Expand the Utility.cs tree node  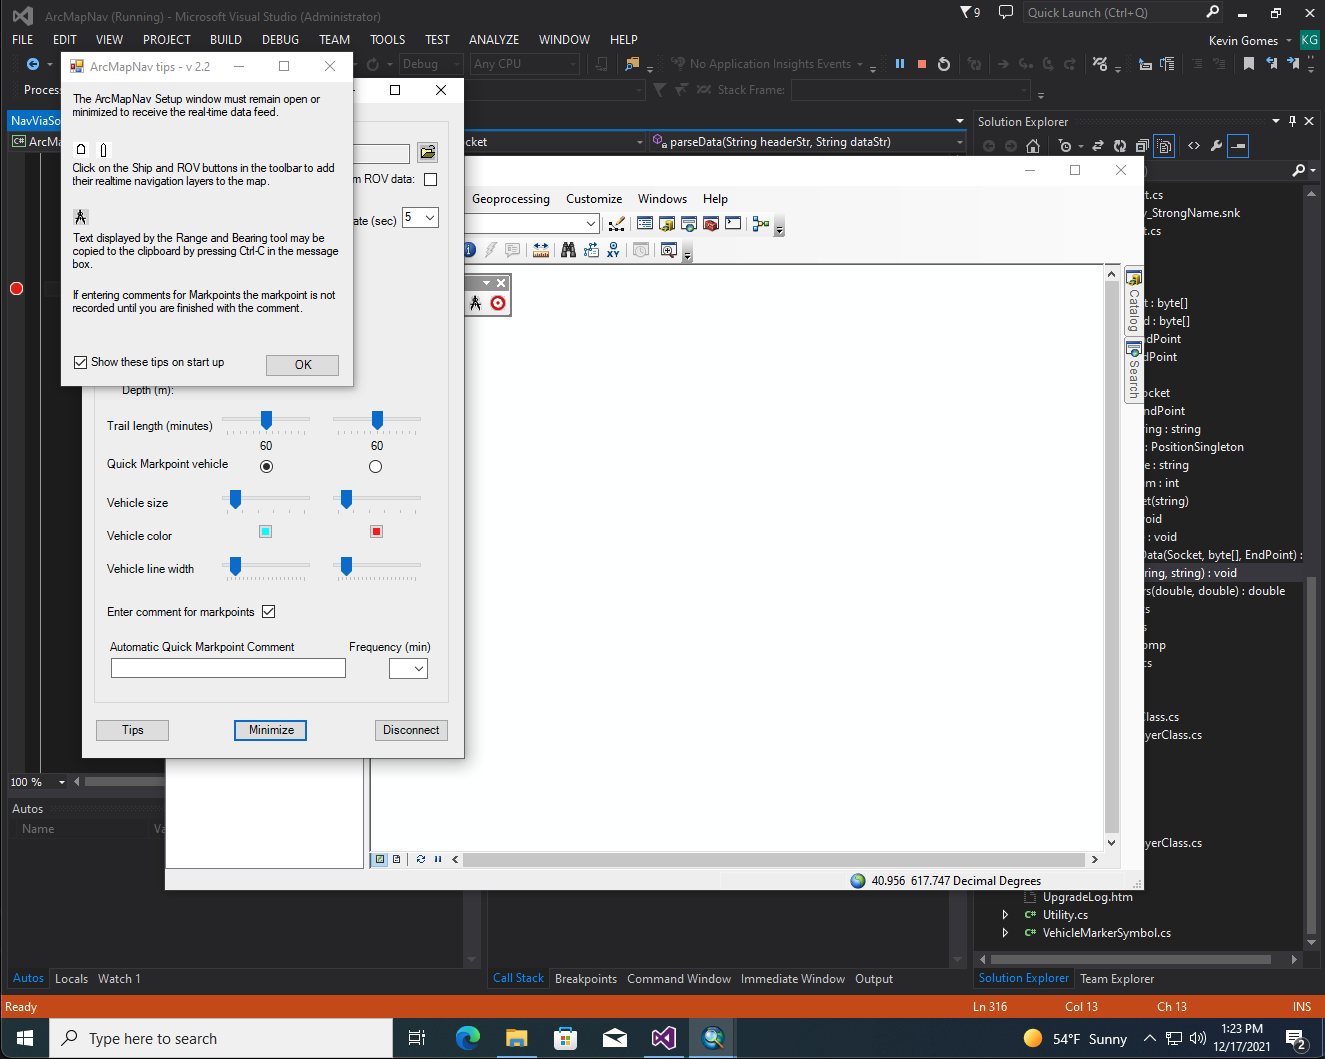point(1005,915)
